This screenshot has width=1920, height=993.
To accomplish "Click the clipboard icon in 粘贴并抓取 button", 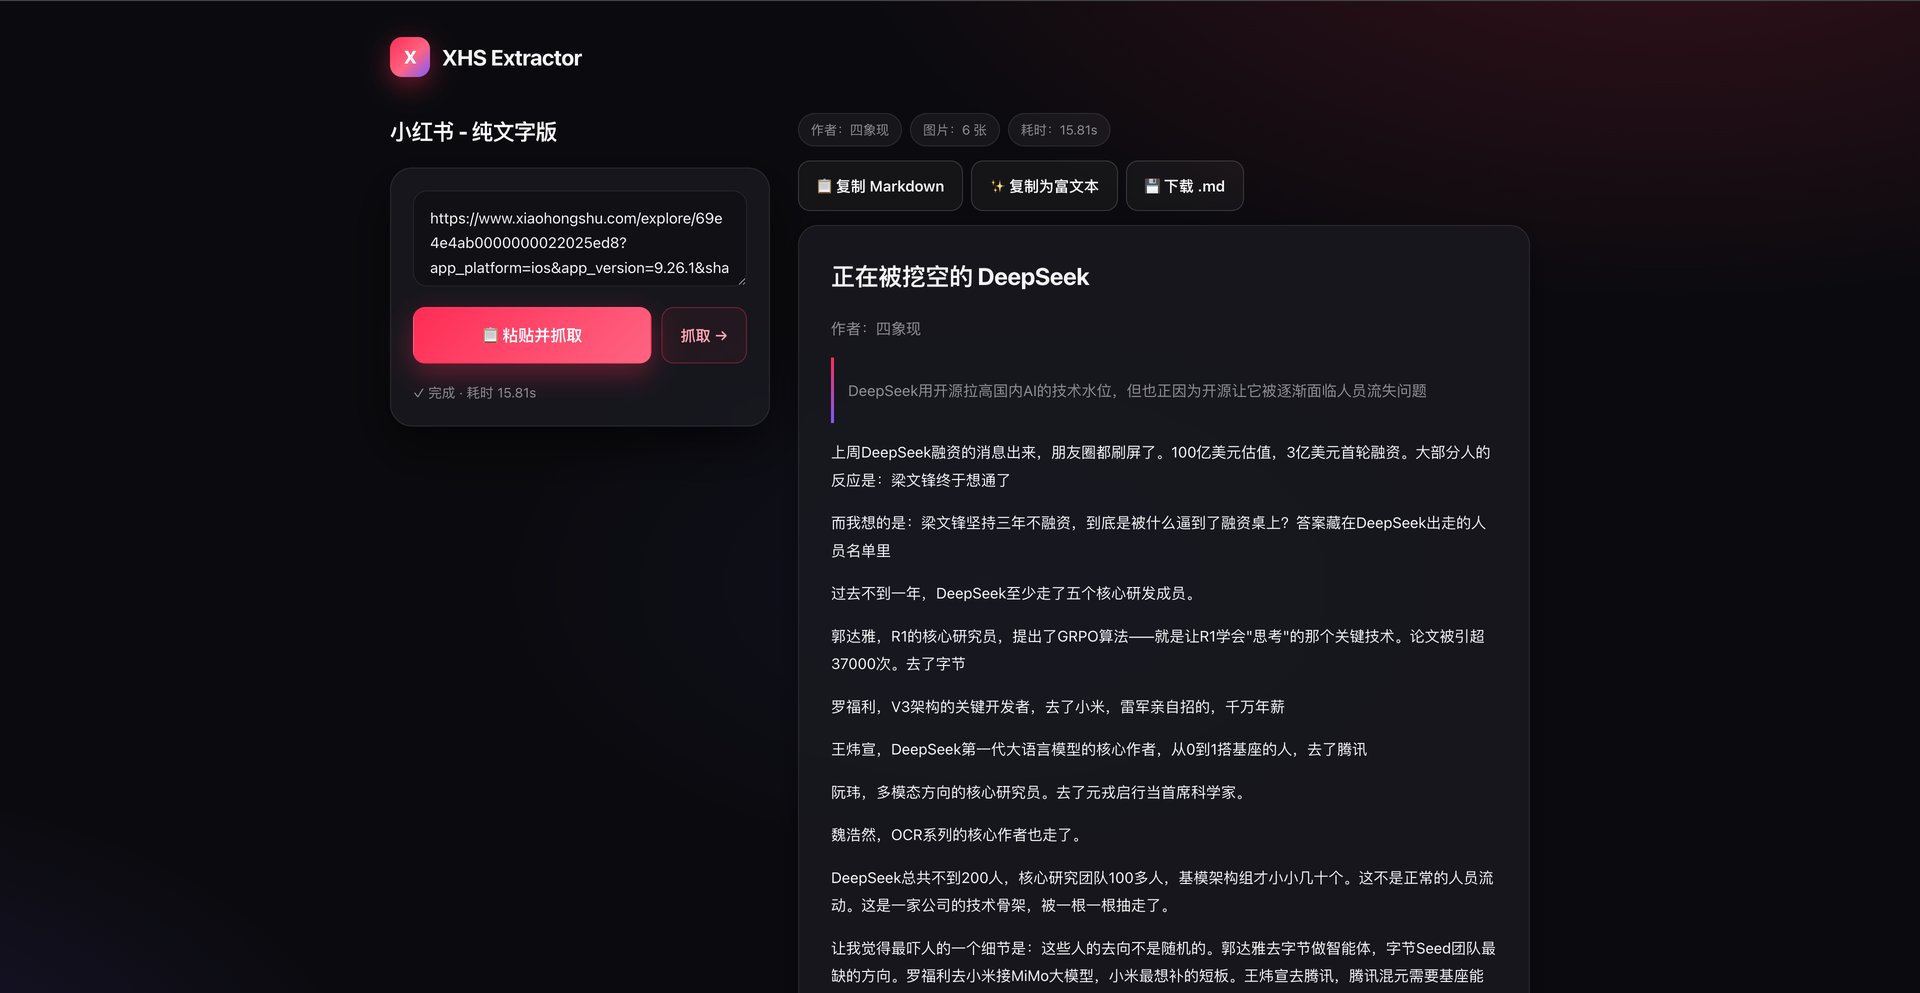I will click(490, 335).
